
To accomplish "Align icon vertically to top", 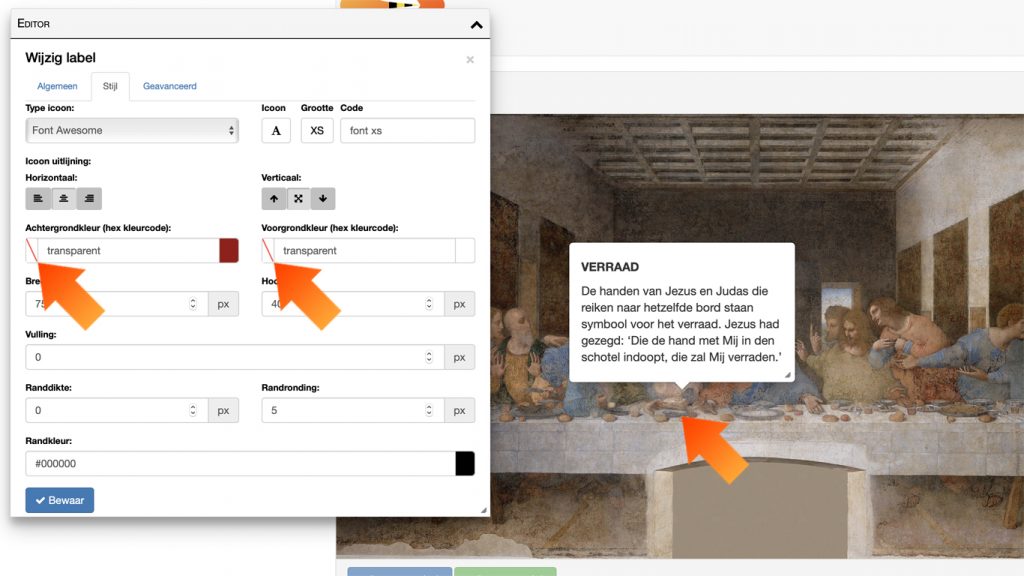I will click(274, 199).
